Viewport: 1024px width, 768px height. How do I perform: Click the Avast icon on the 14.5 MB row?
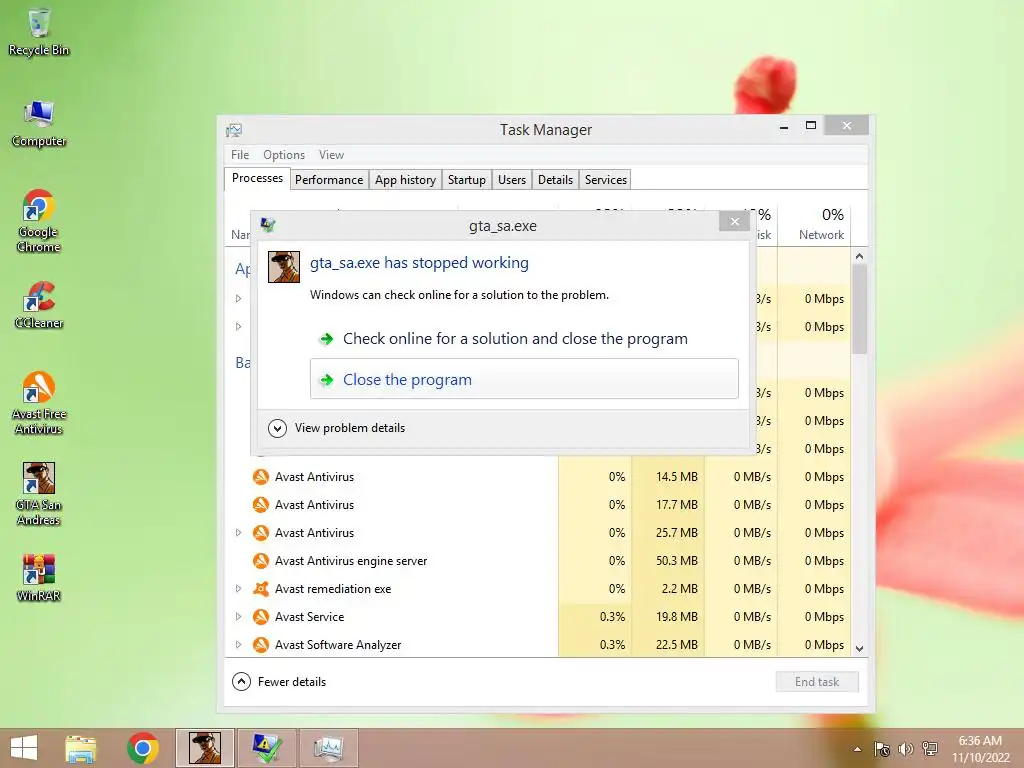261,477
